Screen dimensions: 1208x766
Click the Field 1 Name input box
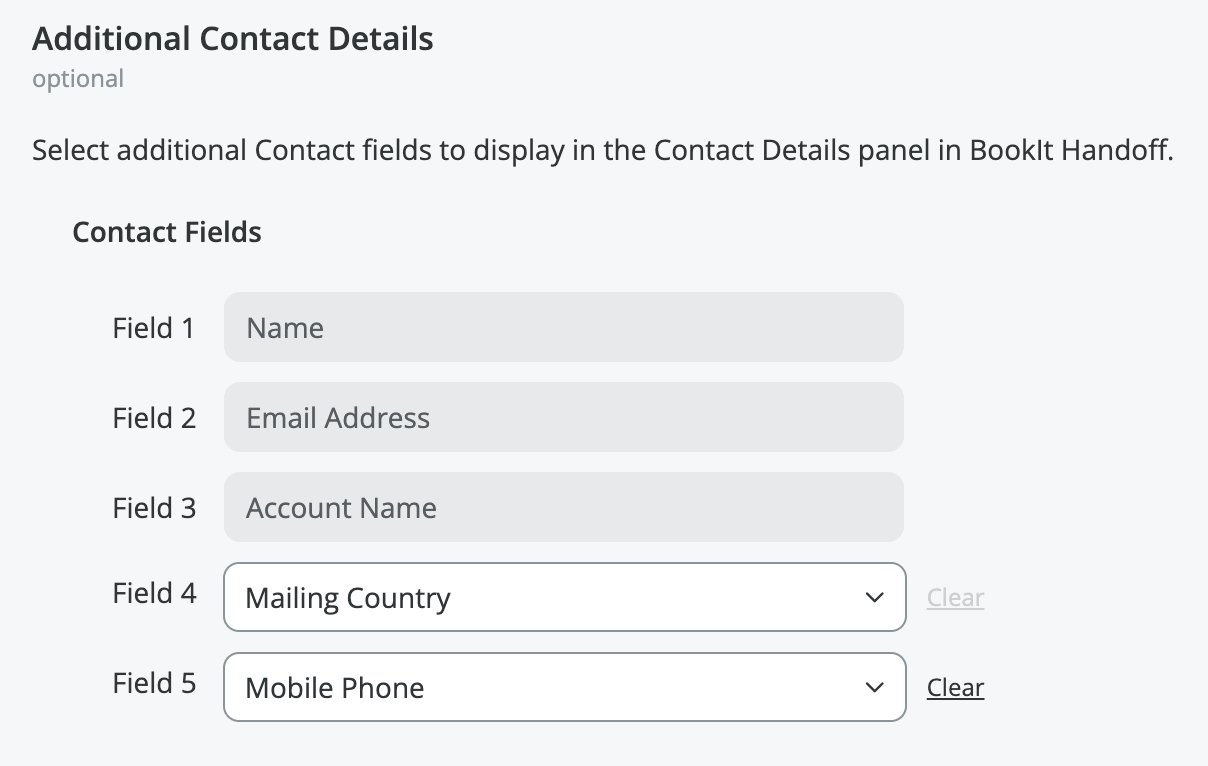point(563,328)
